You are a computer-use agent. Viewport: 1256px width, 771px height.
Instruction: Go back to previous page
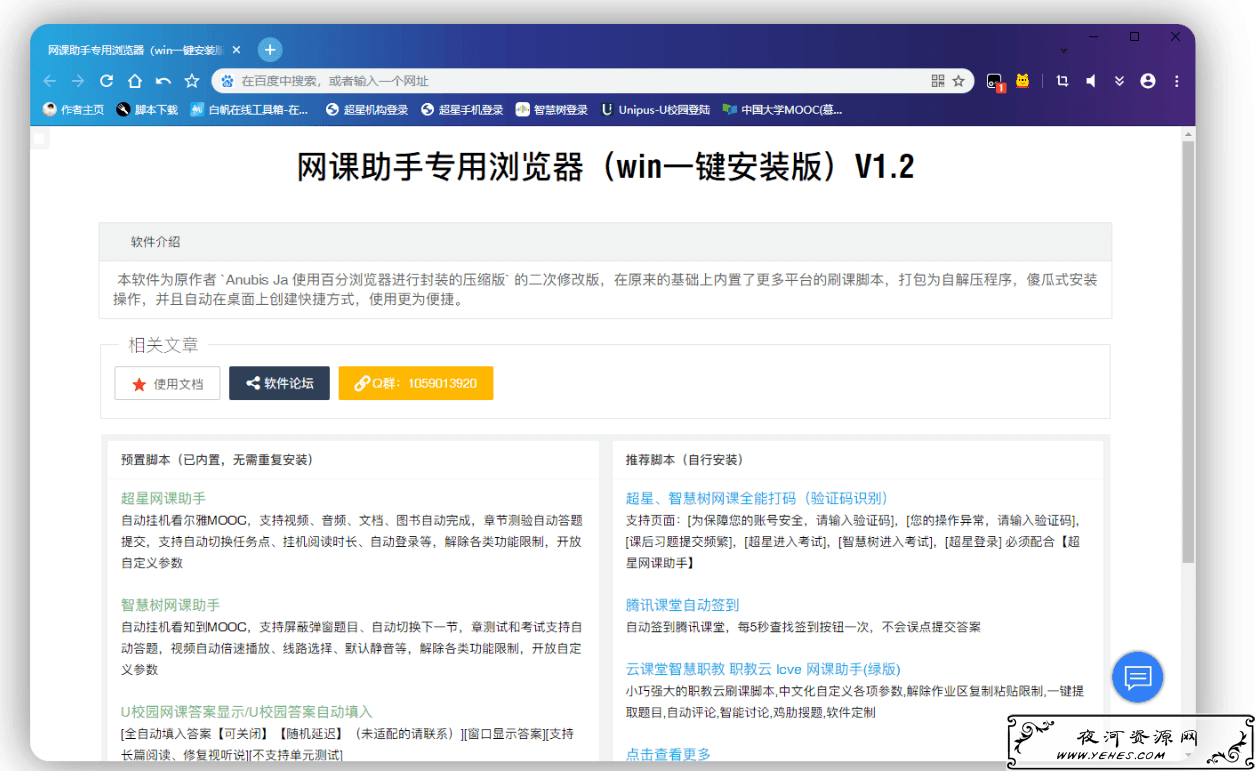[x=50, y=81]
